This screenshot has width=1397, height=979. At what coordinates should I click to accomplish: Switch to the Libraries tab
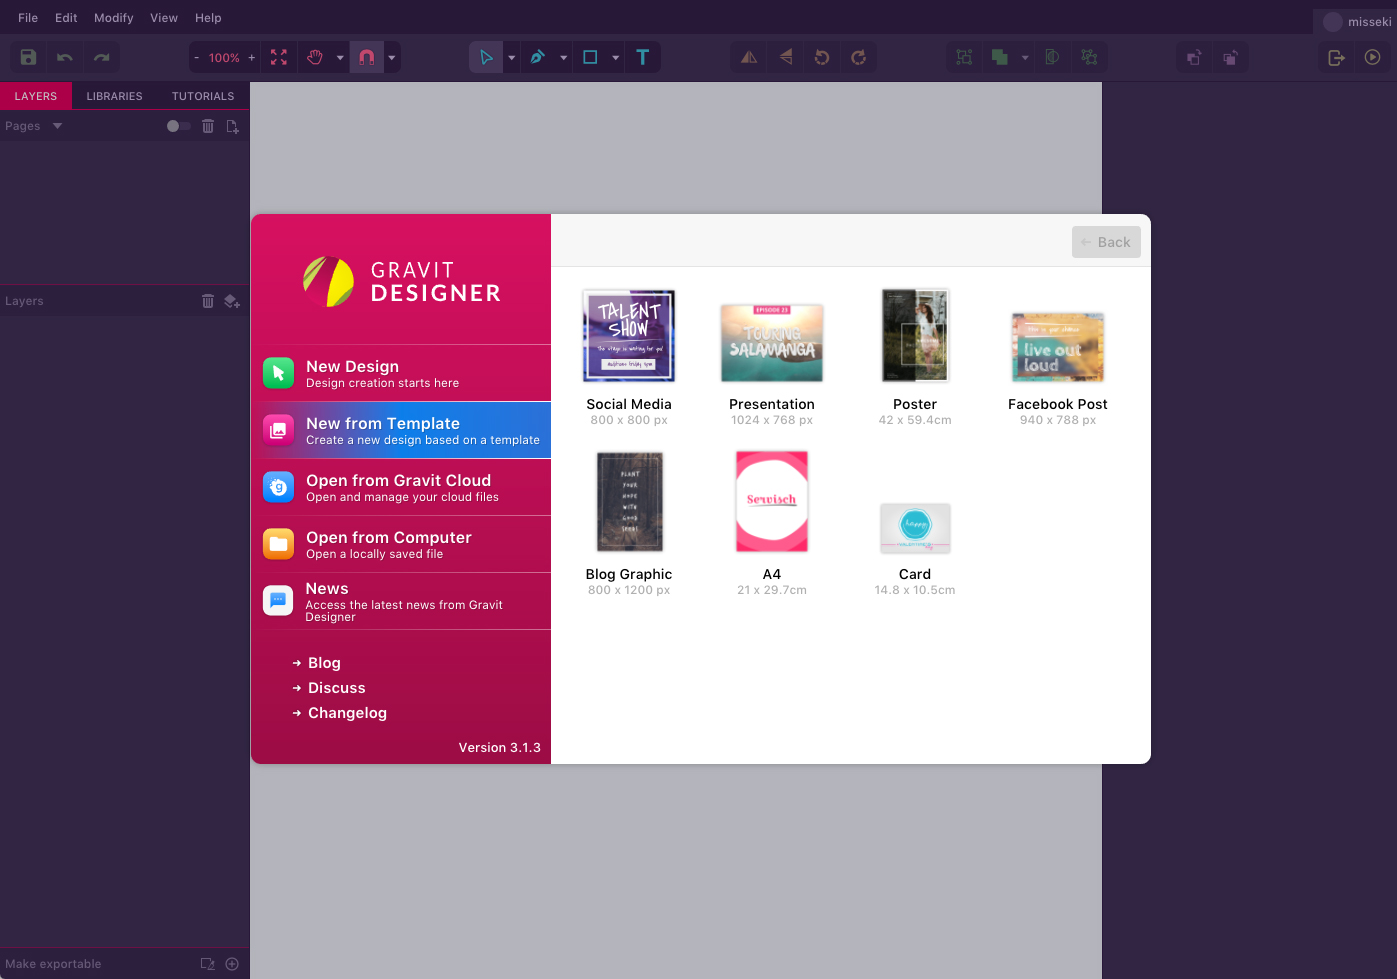point(114,96)
